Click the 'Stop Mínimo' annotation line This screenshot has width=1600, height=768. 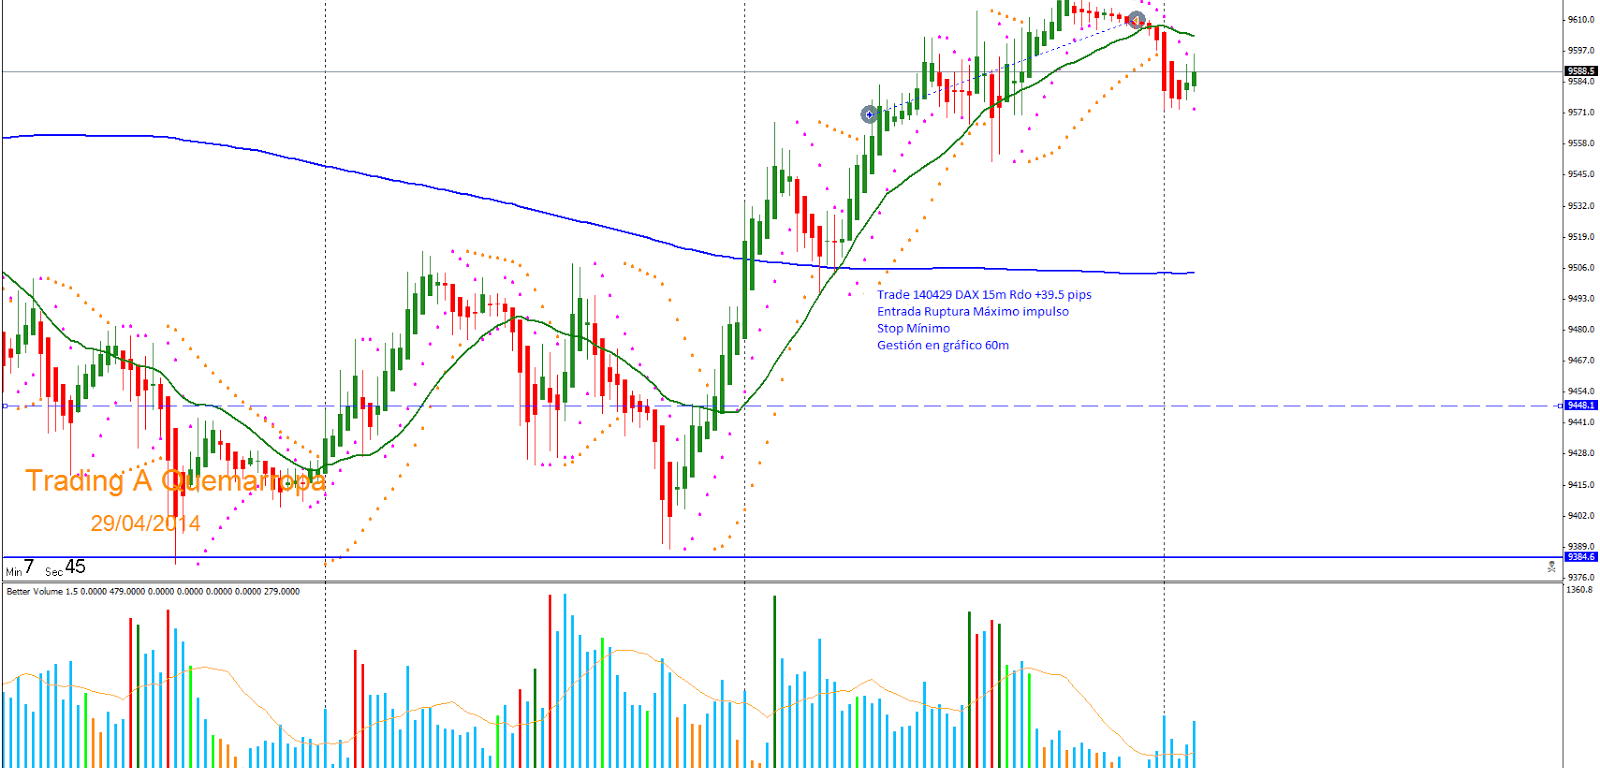[x=913, y=328]
